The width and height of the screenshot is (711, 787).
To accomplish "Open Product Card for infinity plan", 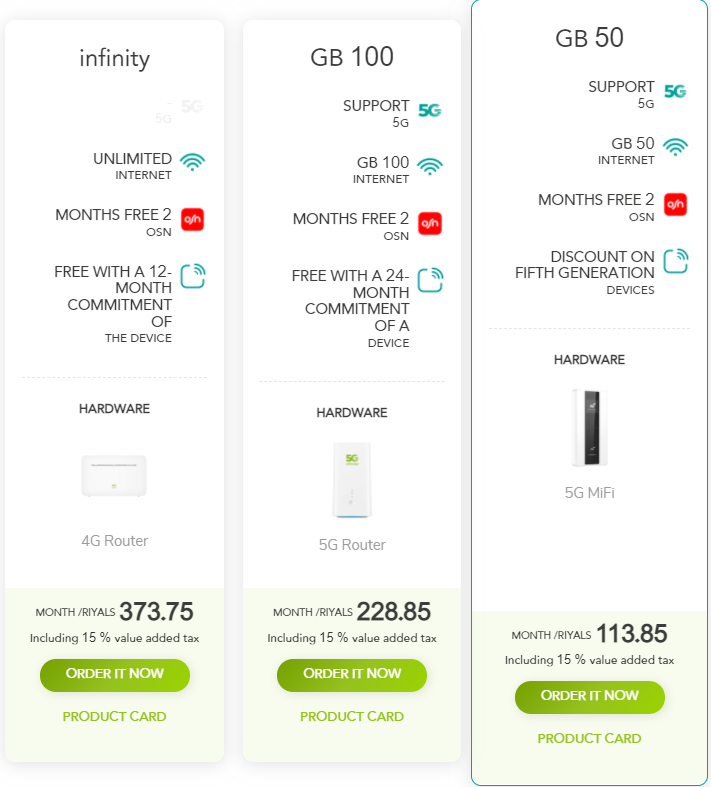I will click(114, 716).
